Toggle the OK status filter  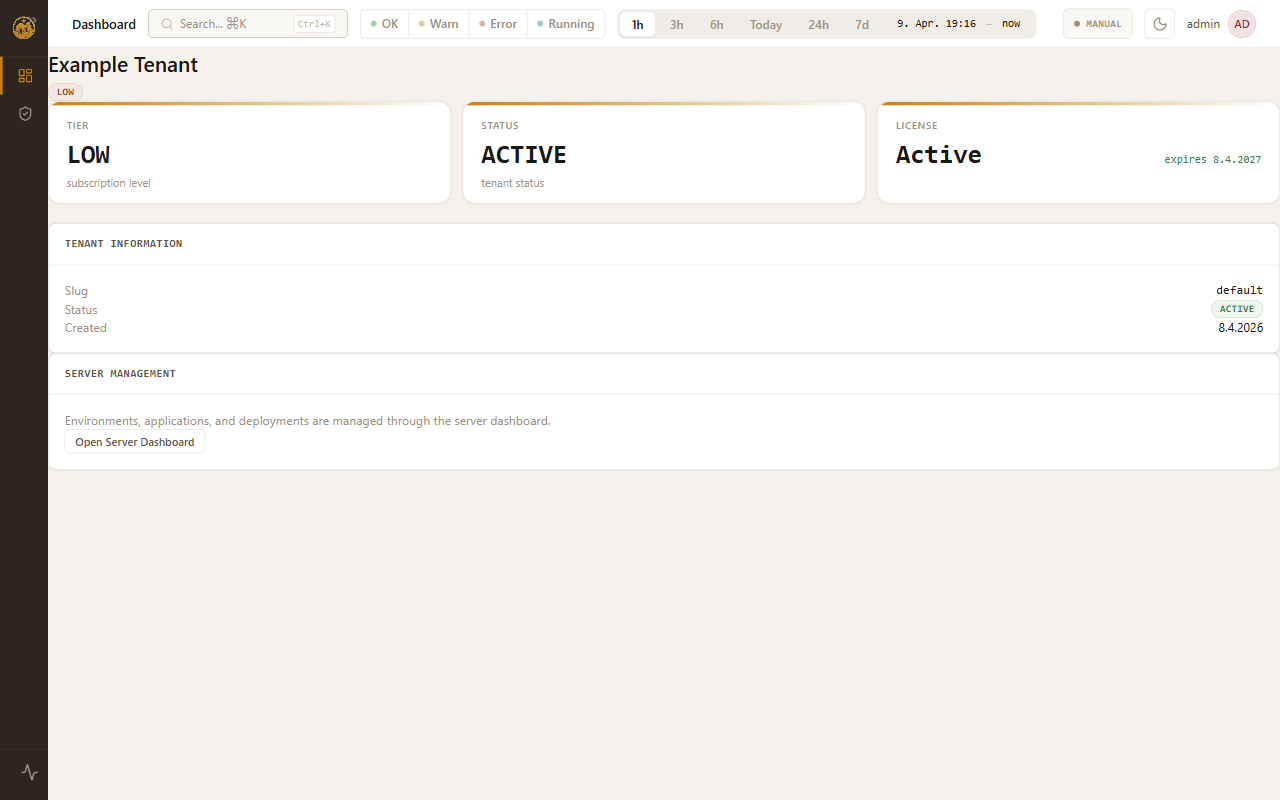(384, 24)
